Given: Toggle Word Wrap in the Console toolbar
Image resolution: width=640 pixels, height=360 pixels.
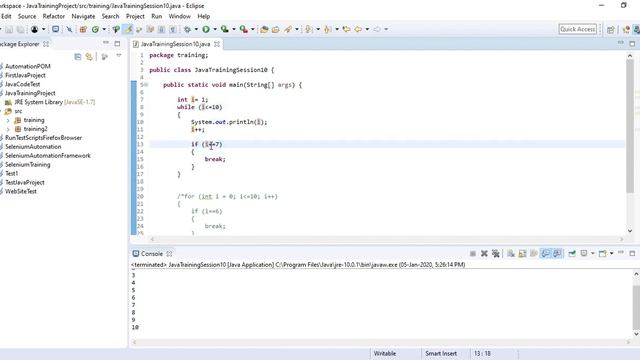Looking at the screenshot, I should (533, 253).
